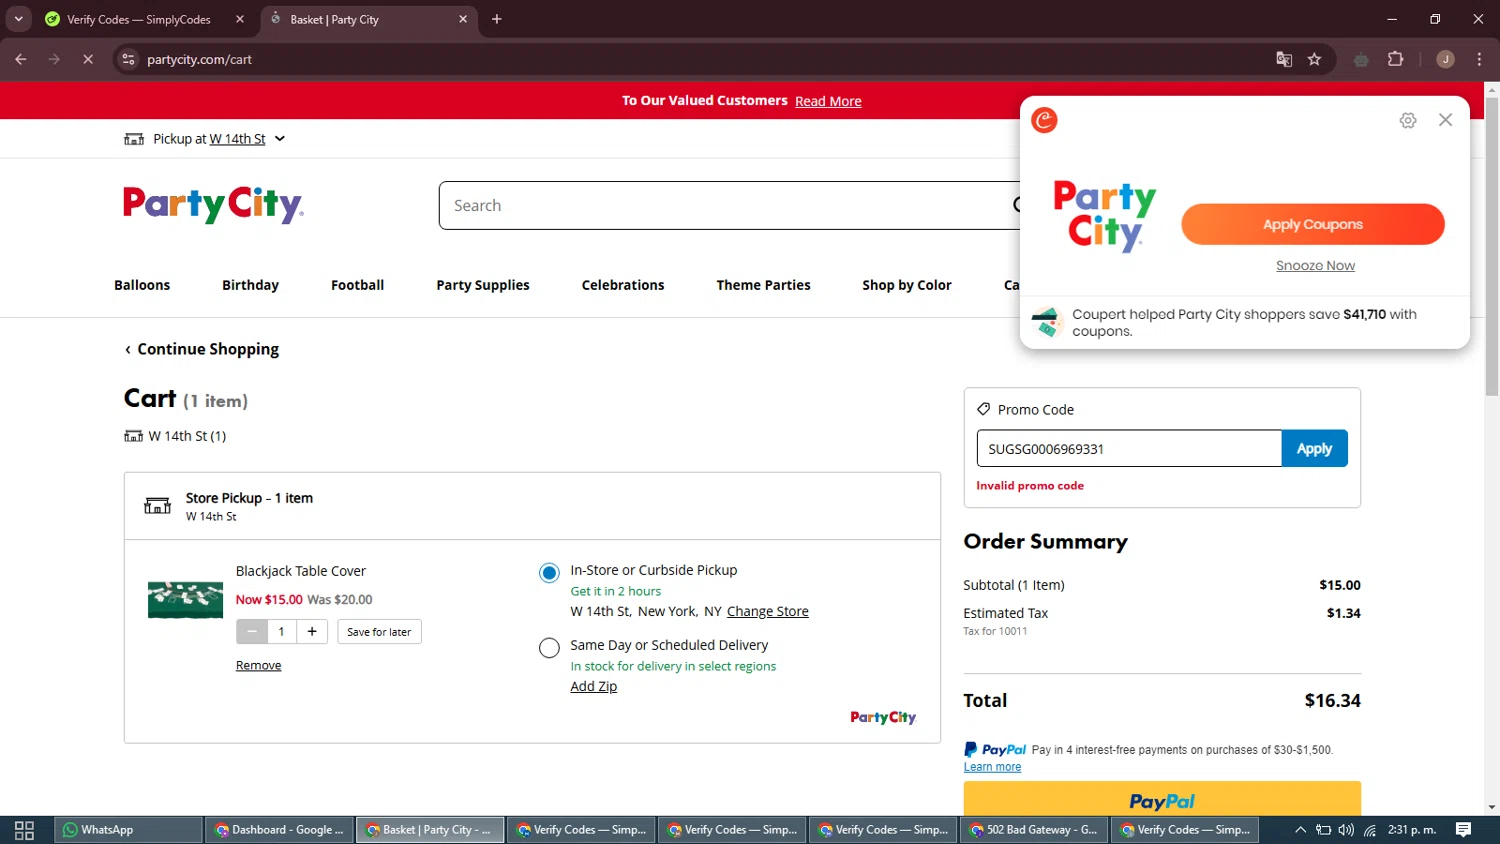Expand the Pickup at W 14th St dropdown
The image size is (1500, 844).
[x=280, y=139]
